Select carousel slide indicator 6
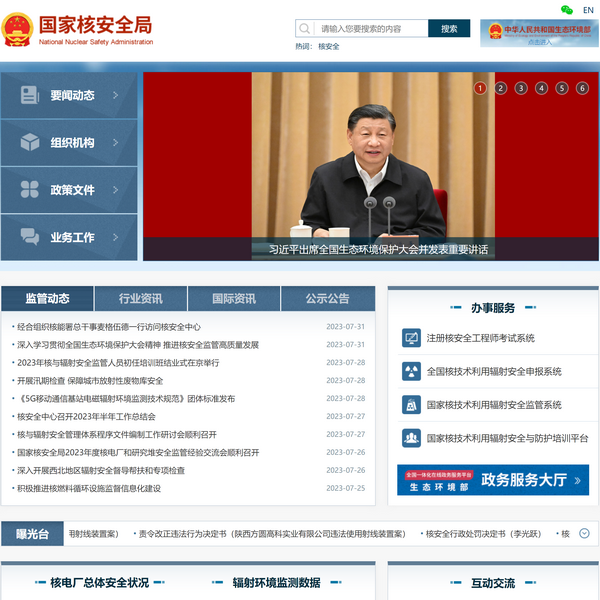The width and height of the screenshot is (600, 600). coord(582,88)
